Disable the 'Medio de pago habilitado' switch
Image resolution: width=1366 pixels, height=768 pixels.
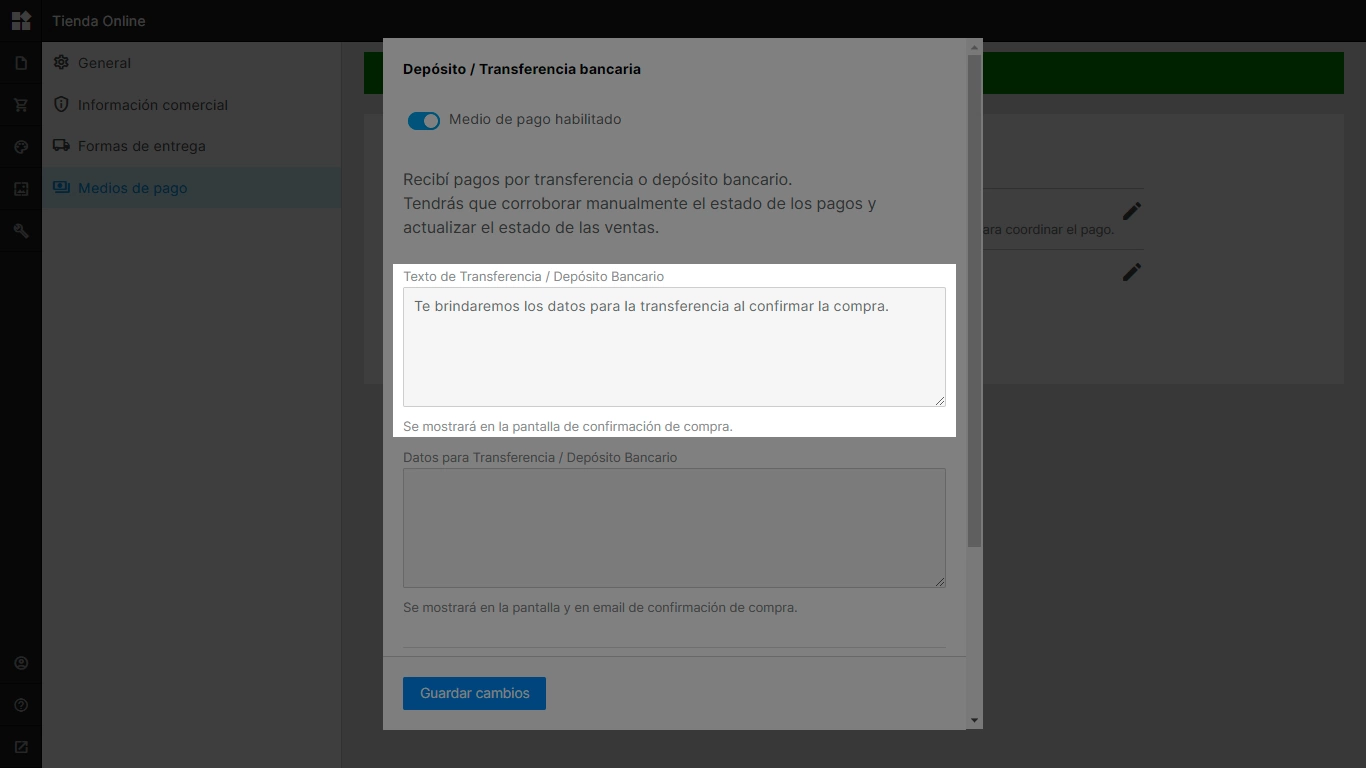tap(424, 120)
